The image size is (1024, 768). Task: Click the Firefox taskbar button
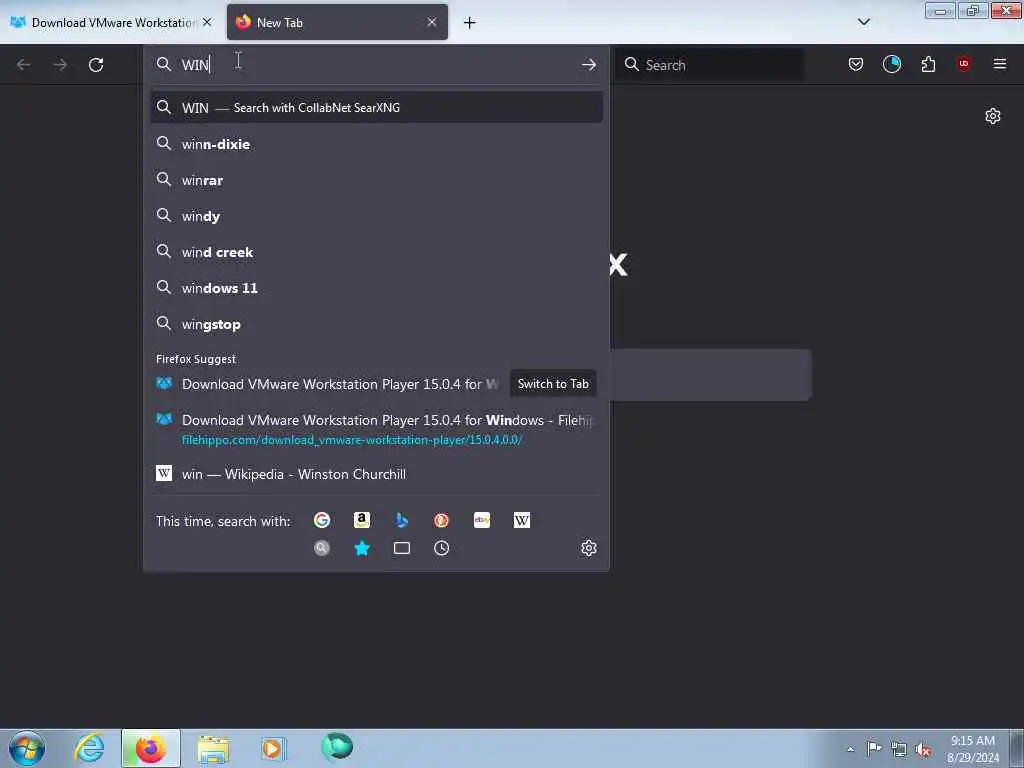pyautogui.click(x=151, y=748)
